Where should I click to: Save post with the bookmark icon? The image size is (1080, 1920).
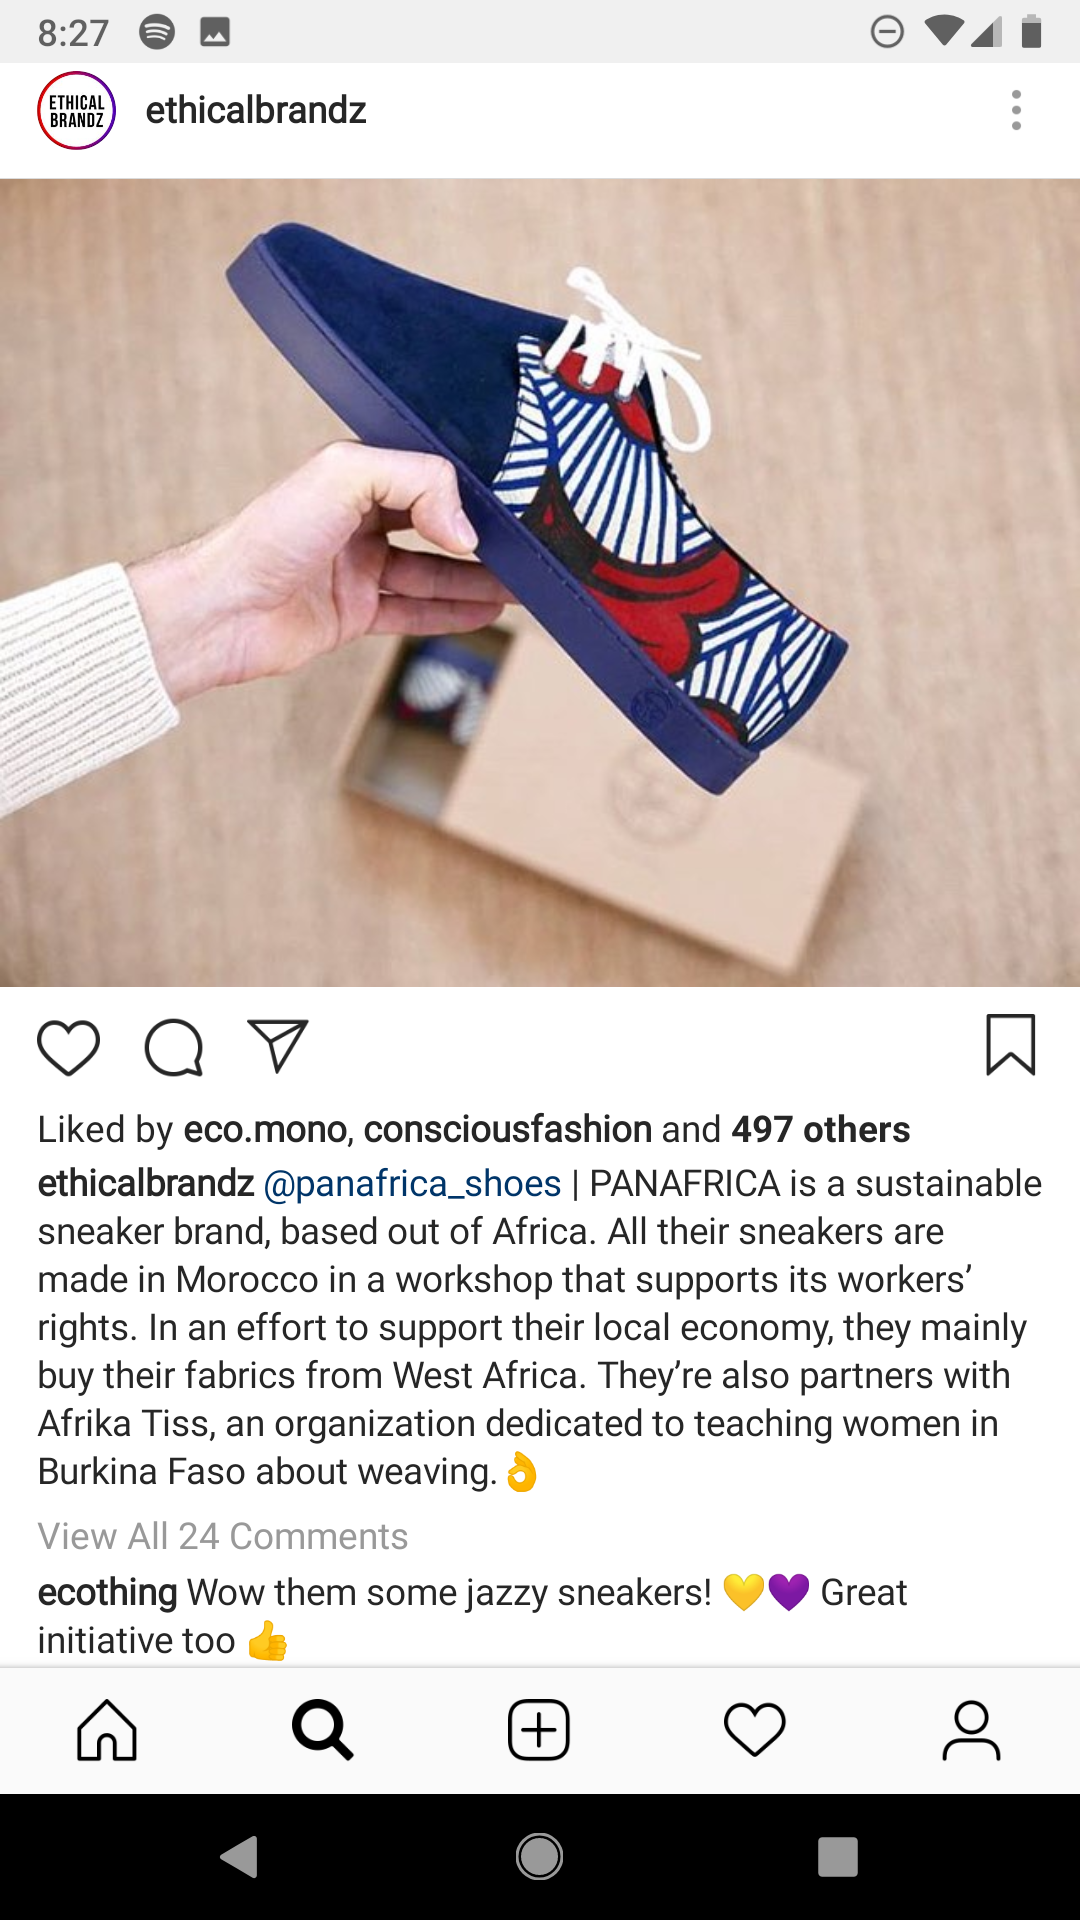click(x=1011, y=1045)
